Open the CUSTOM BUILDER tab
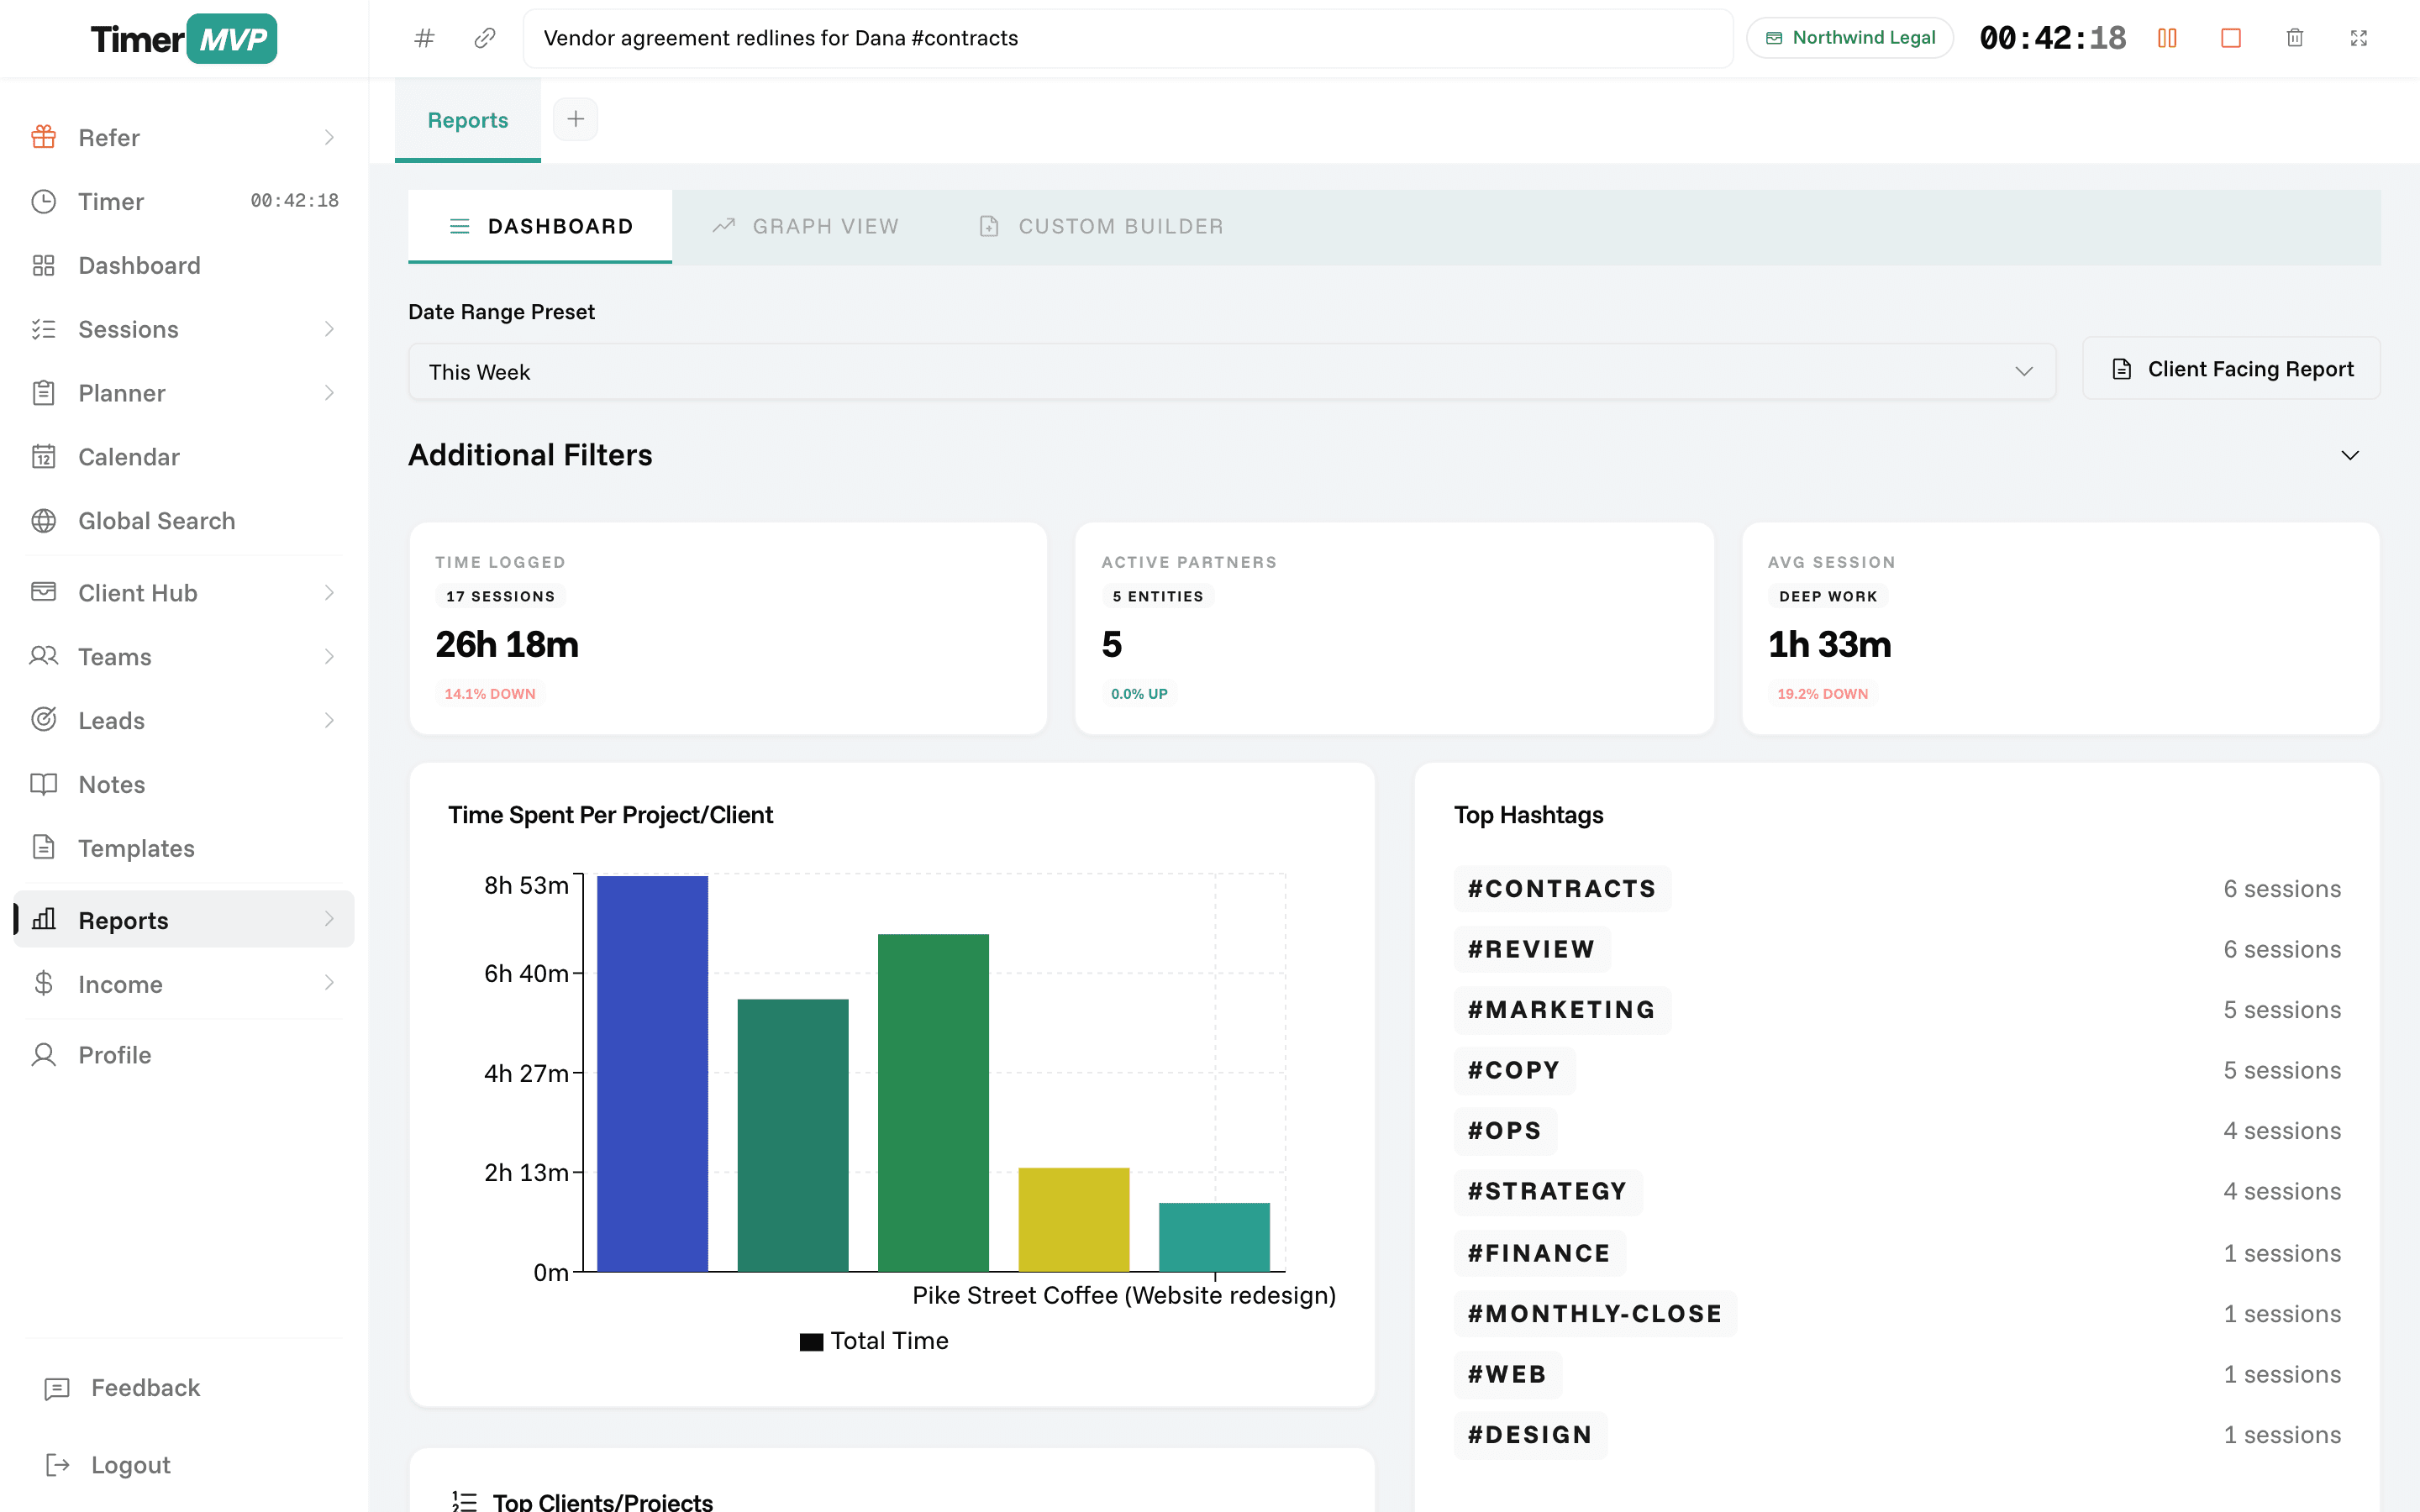 pos(1100,226)
